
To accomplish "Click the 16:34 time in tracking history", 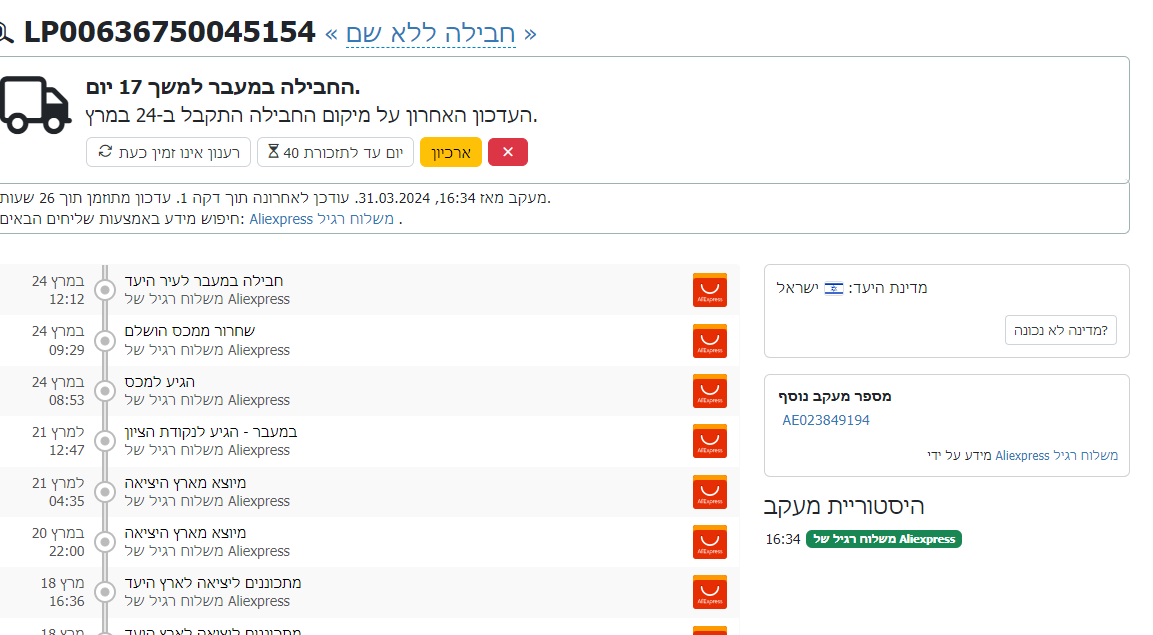I will coord(782,539).
